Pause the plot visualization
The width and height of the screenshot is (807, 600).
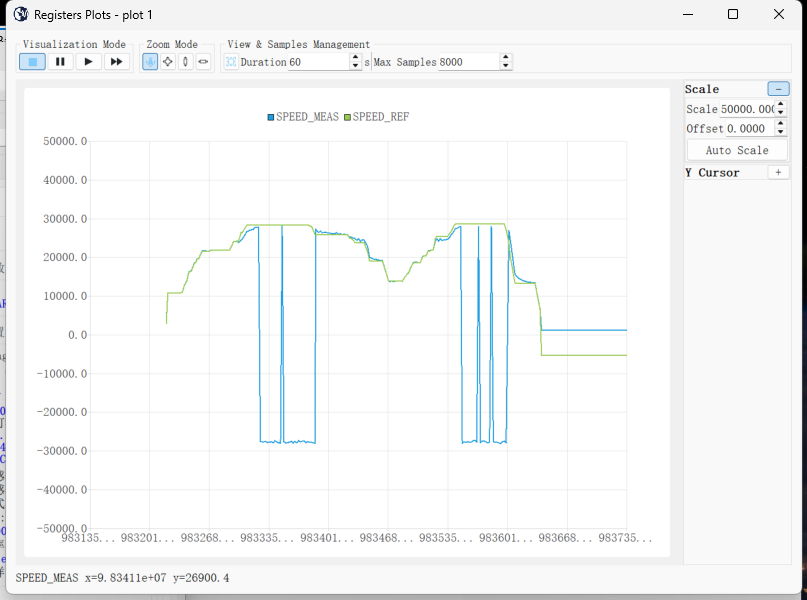[x=60, y=62]
